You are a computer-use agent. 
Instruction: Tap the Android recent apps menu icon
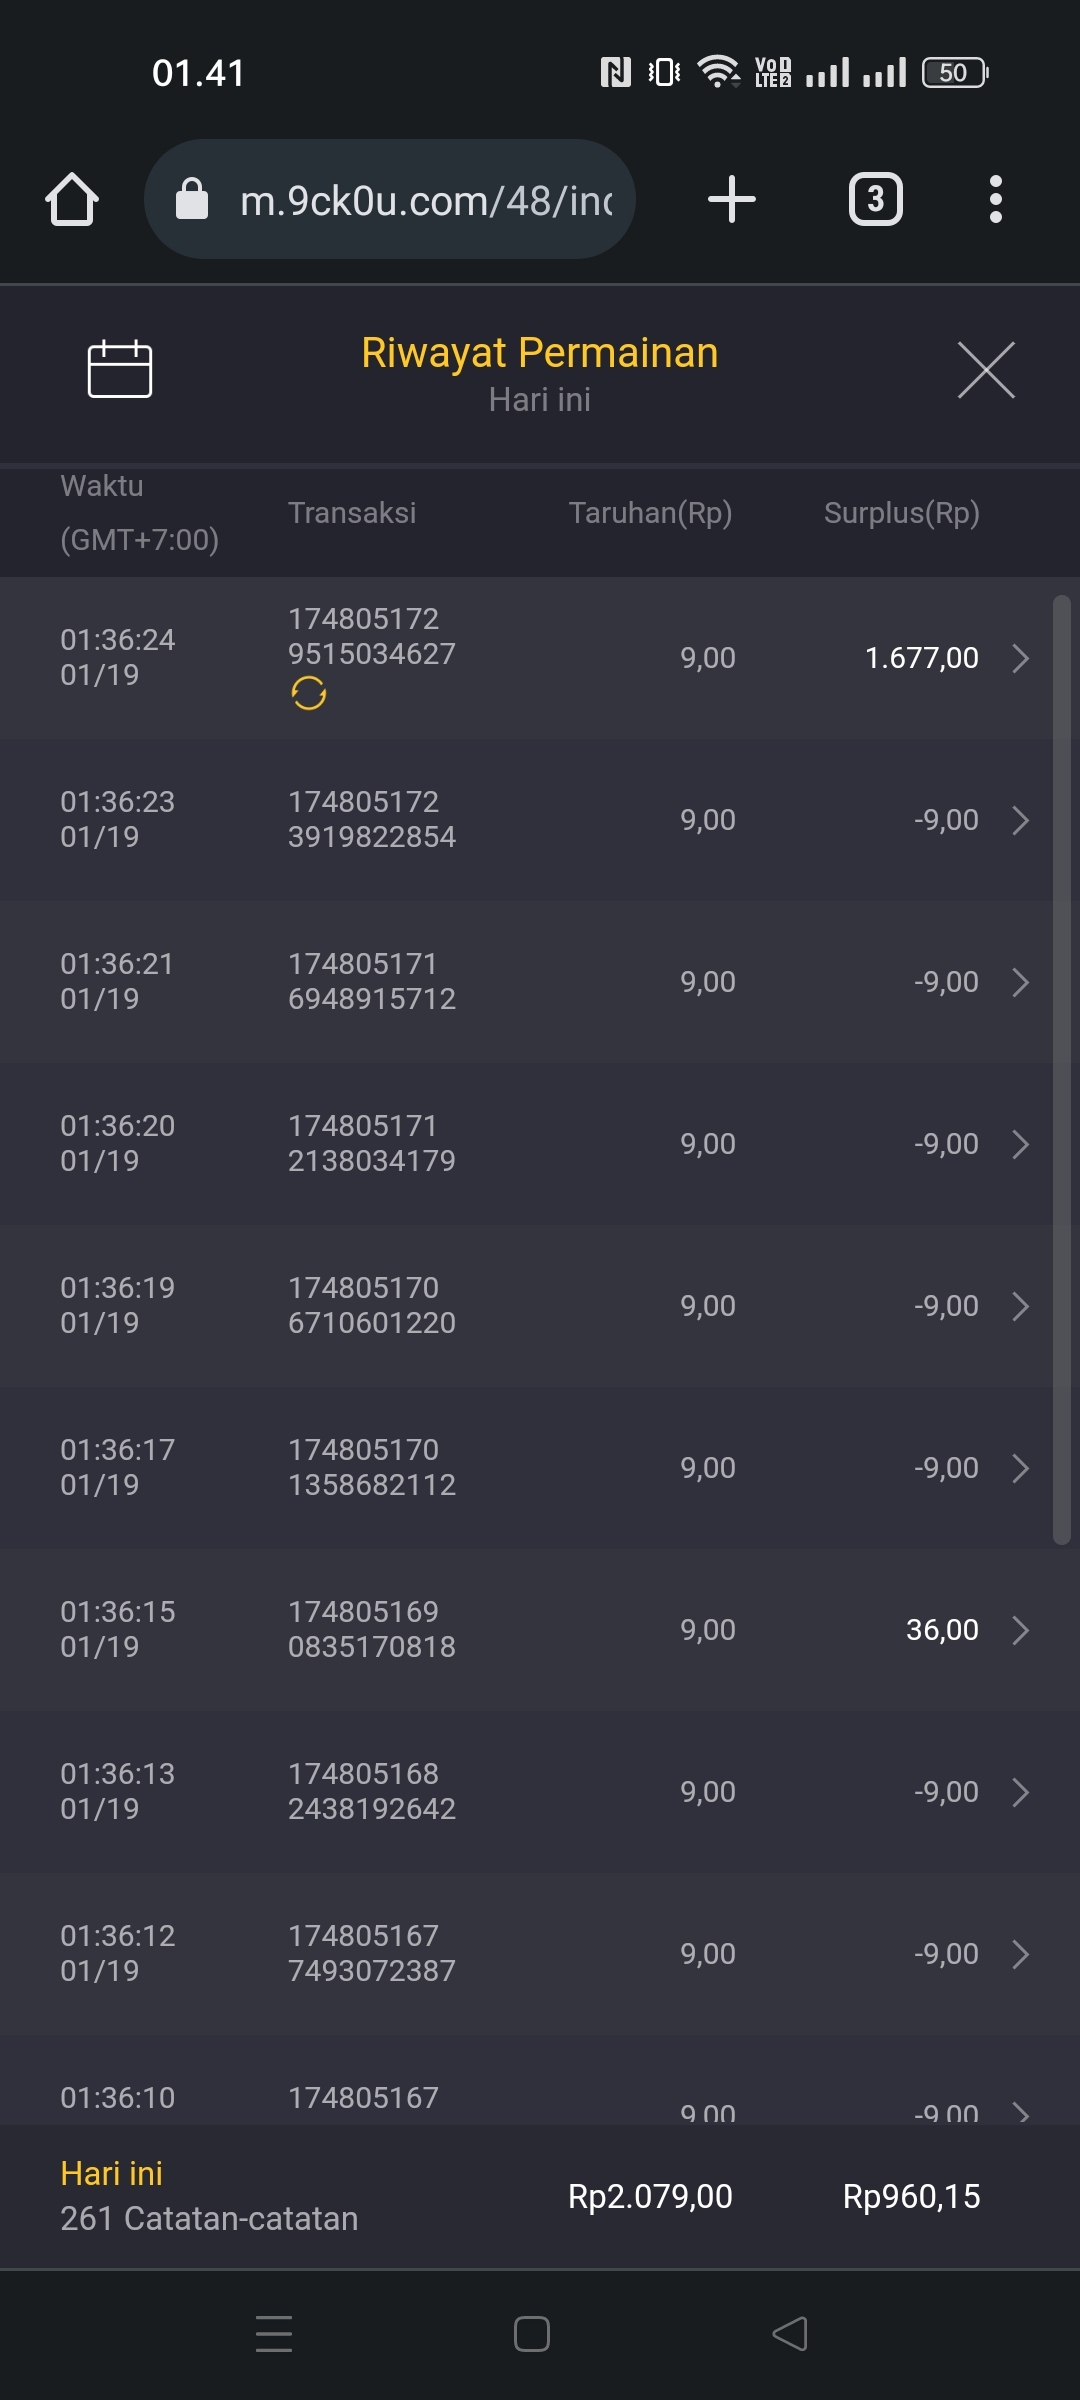pyautogui.click(x=274, y=2333)
